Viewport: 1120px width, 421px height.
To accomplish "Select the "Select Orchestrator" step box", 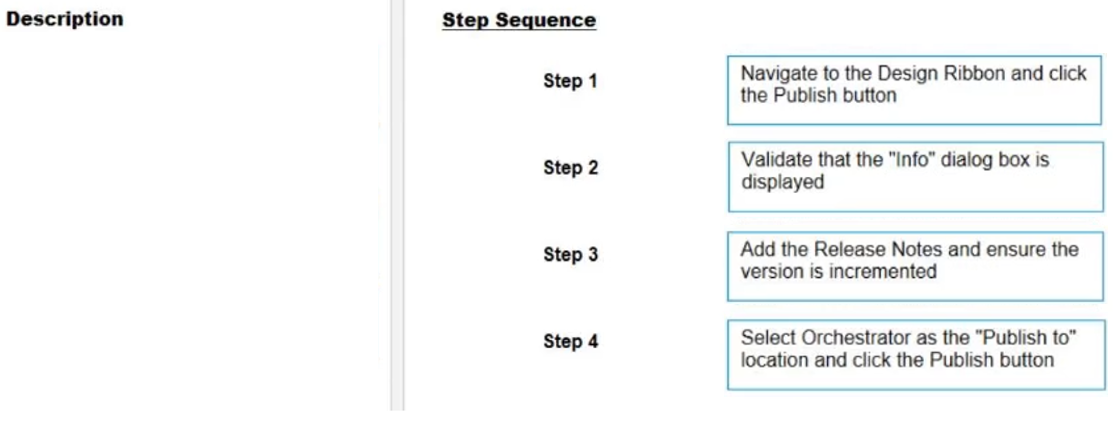I will [916, 355].
